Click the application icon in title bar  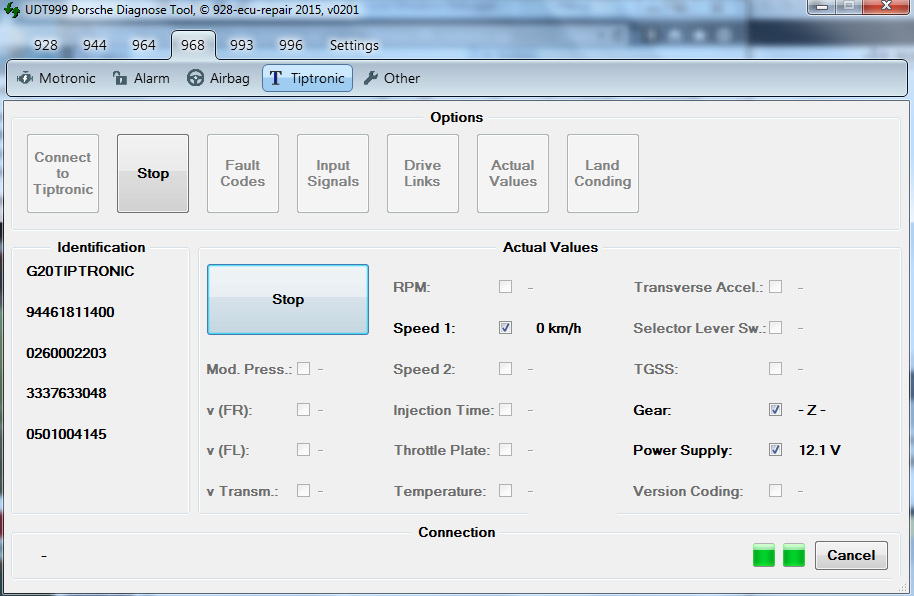click(x=13, y=10)
